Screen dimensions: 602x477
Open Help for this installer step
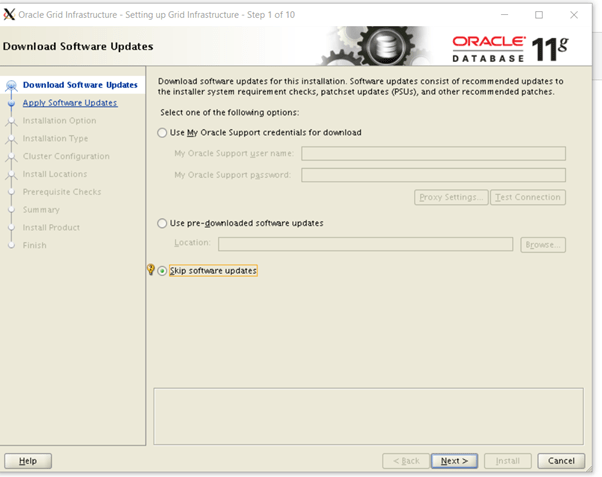click(28, 461)
